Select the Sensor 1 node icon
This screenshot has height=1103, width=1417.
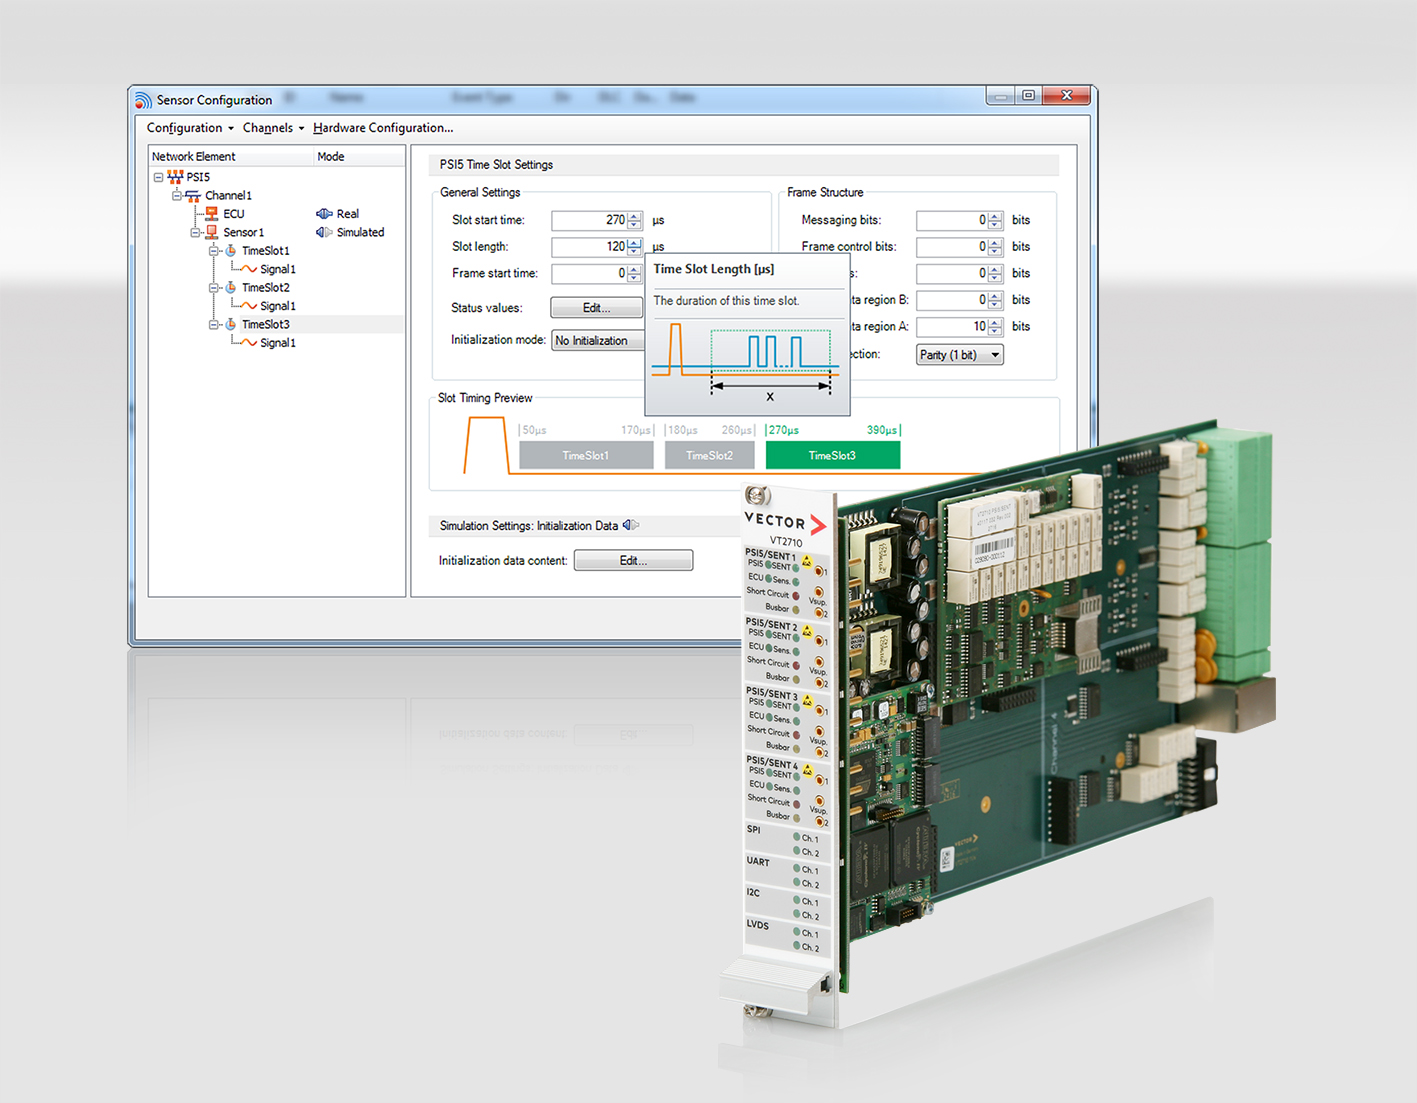[x=213, y=232]
